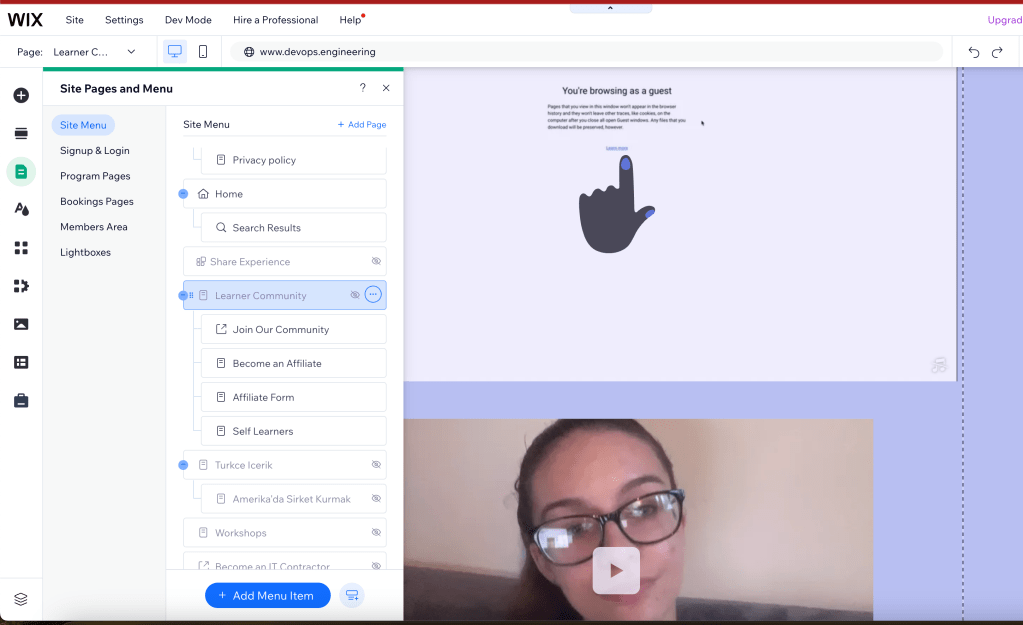
Task: Select the Self Learners page
Action: tap(294, 431)
